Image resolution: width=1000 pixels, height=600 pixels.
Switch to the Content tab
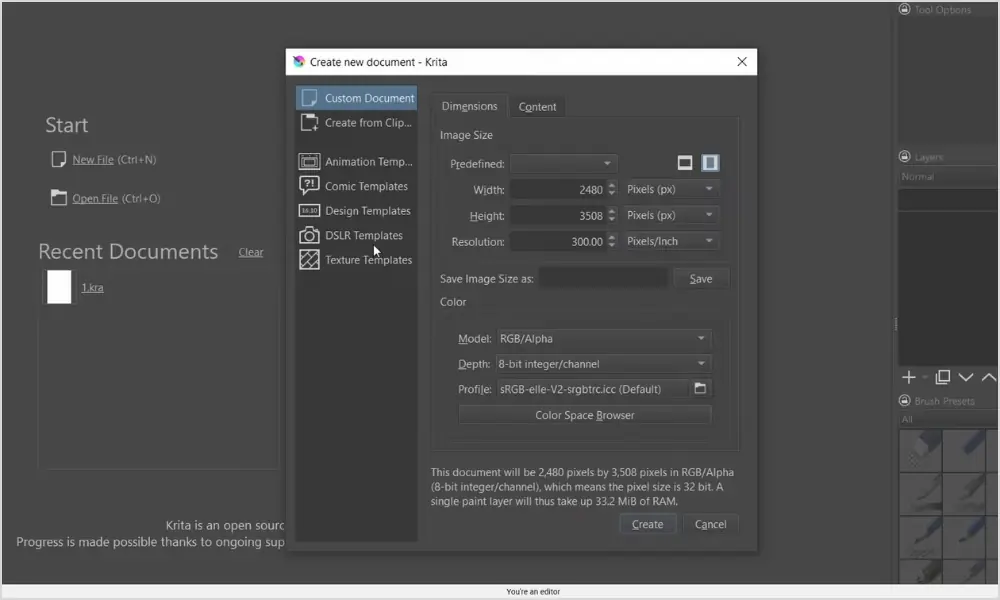[x=538, y=106]
